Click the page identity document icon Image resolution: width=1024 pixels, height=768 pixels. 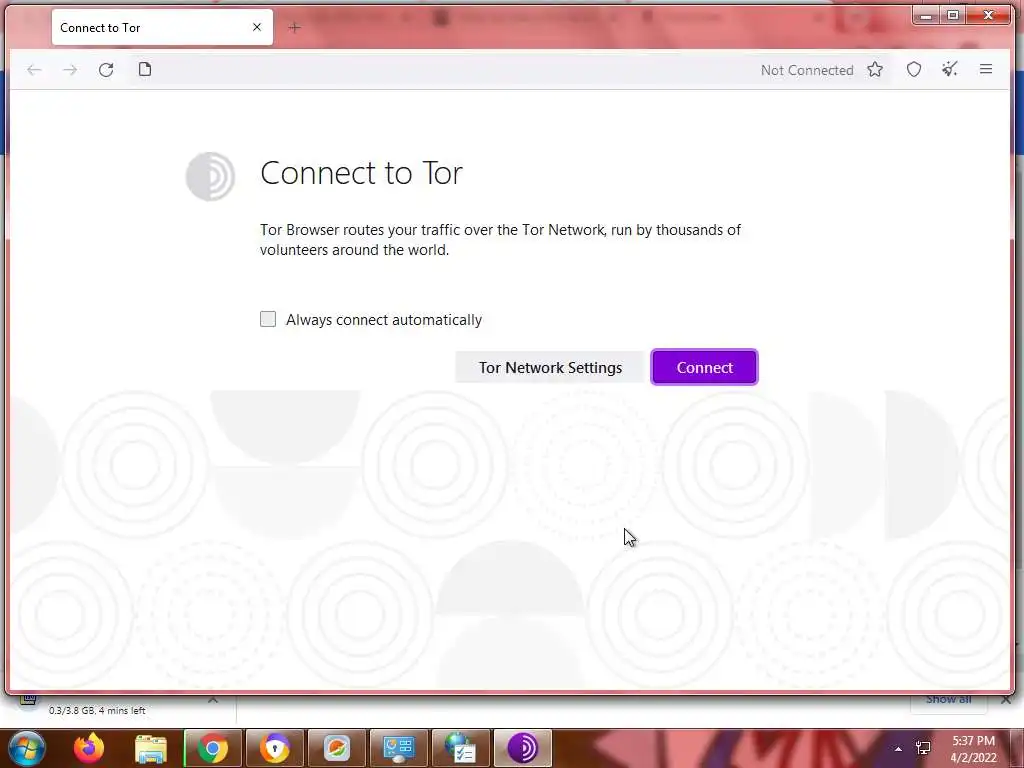coord(145,69)
